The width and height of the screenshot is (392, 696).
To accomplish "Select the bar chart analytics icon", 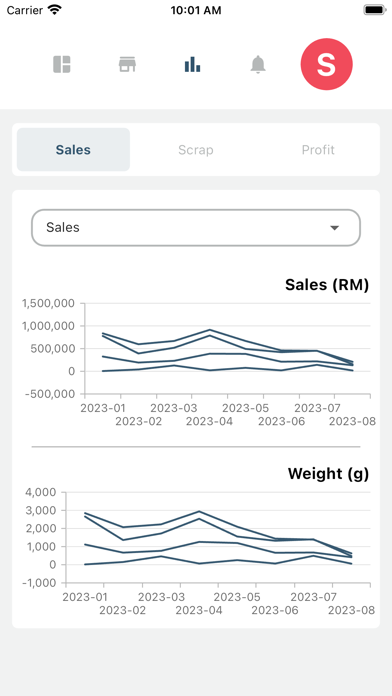I will coord(192,64).
